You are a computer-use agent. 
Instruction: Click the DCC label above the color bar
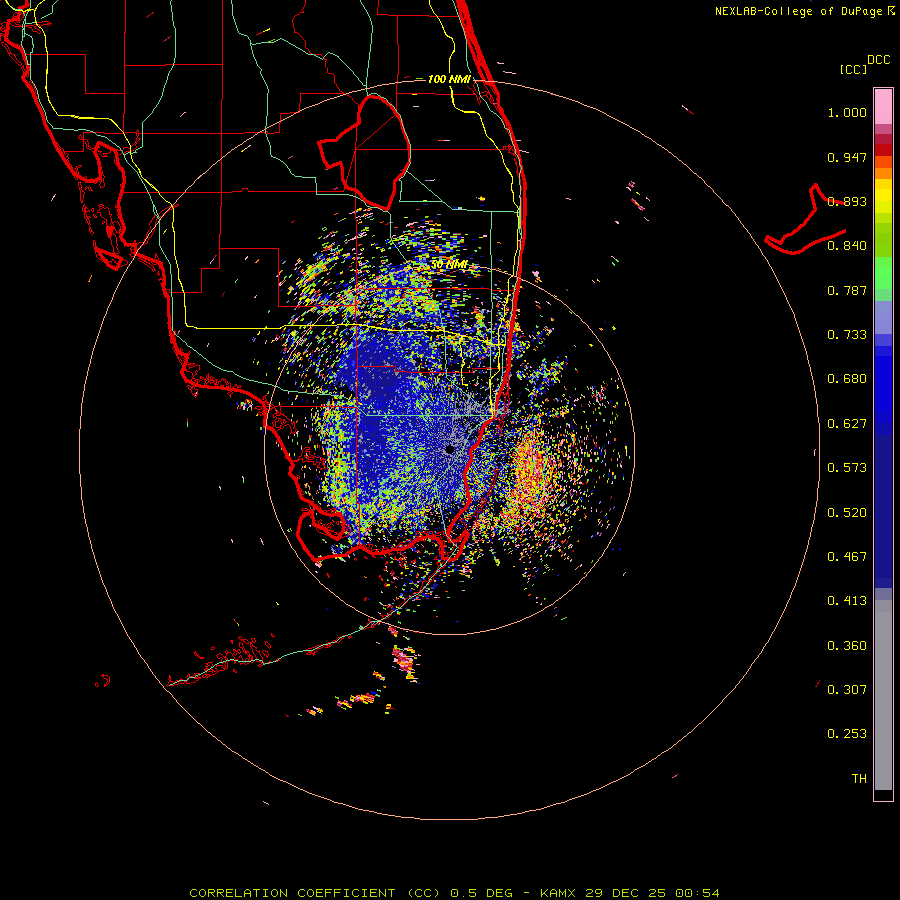click(879, 60)
